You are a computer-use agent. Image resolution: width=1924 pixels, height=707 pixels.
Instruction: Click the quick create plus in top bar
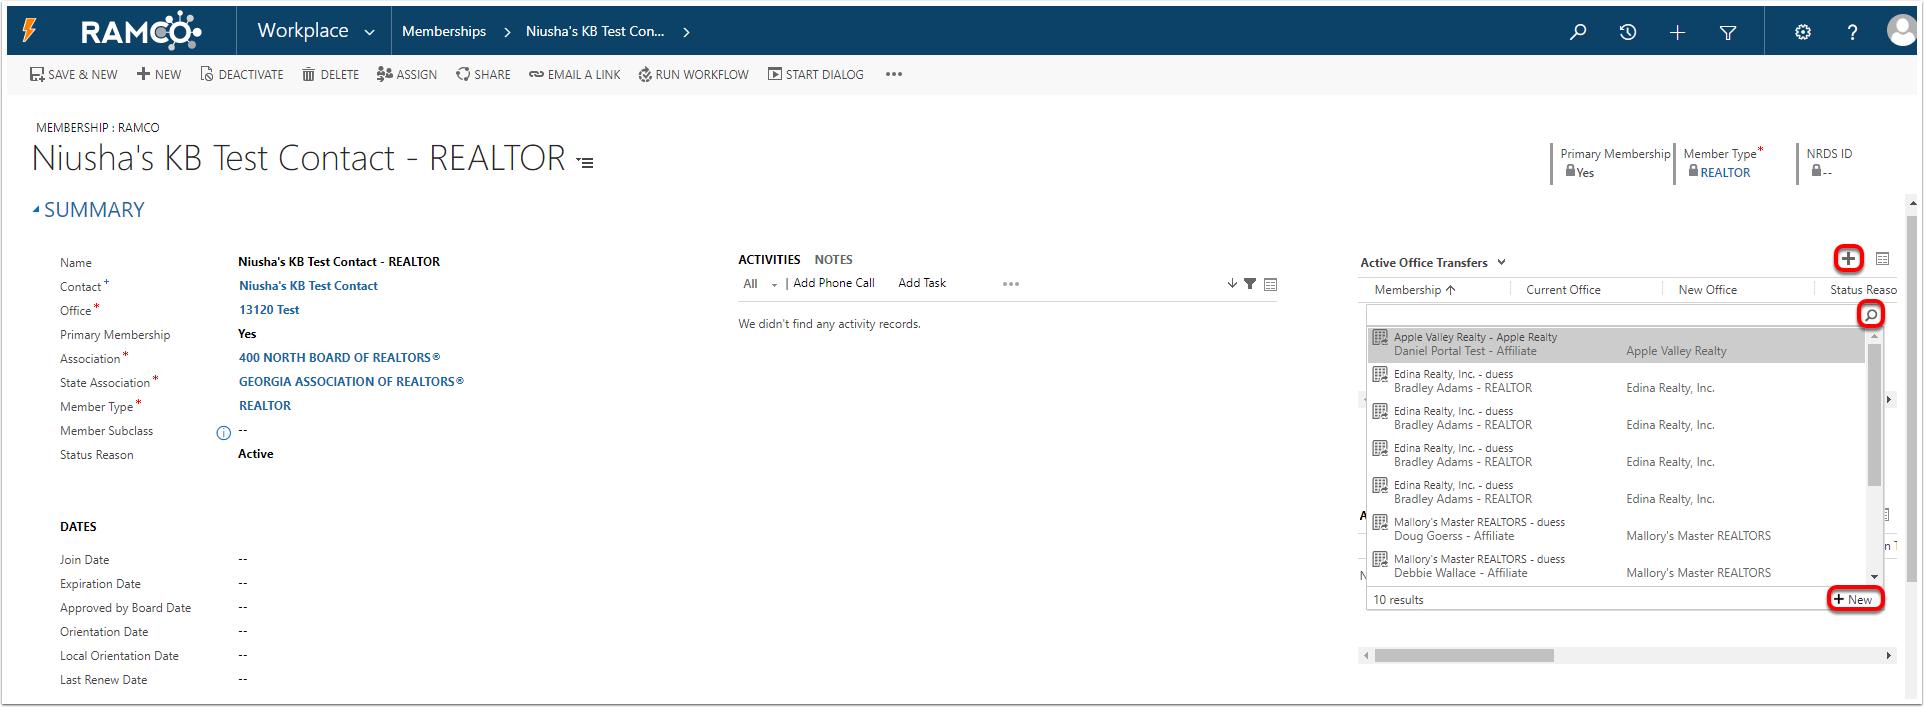click(x=1678, y=32)
